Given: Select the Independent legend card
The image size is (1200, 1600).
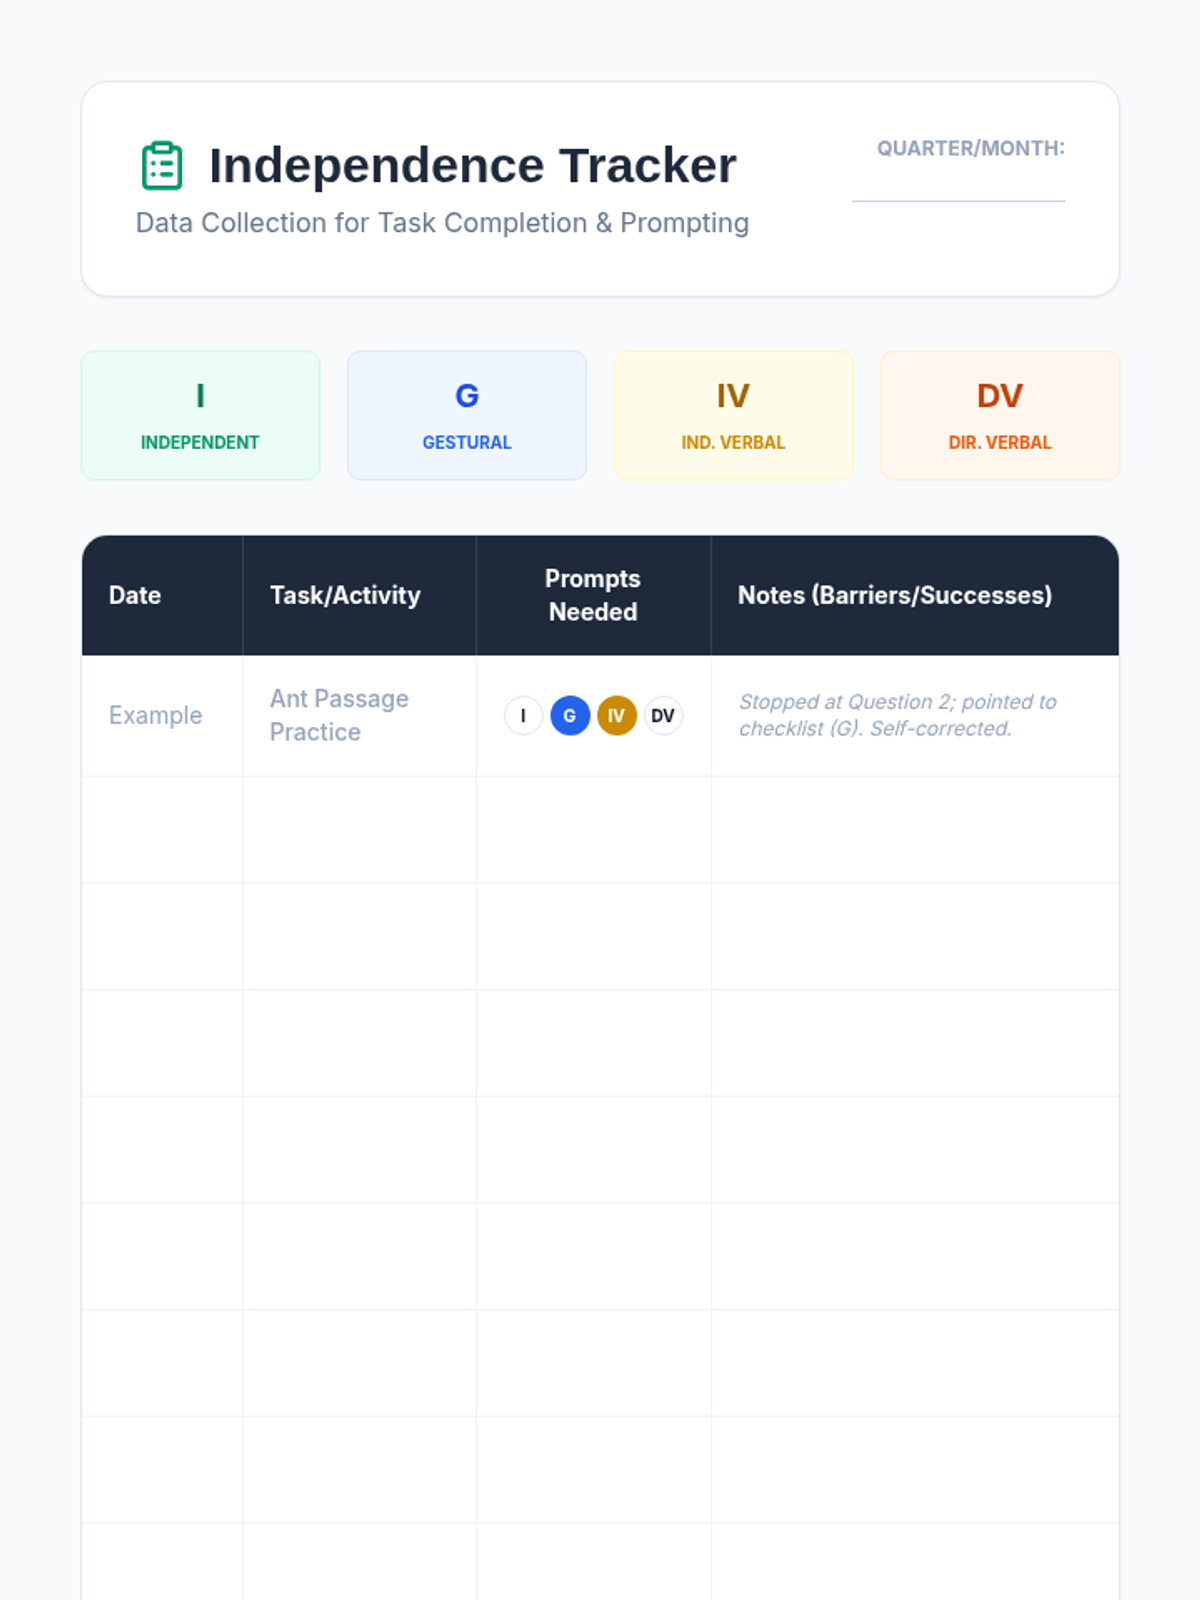Looking at the screenshot, I should tap(200, 415).
